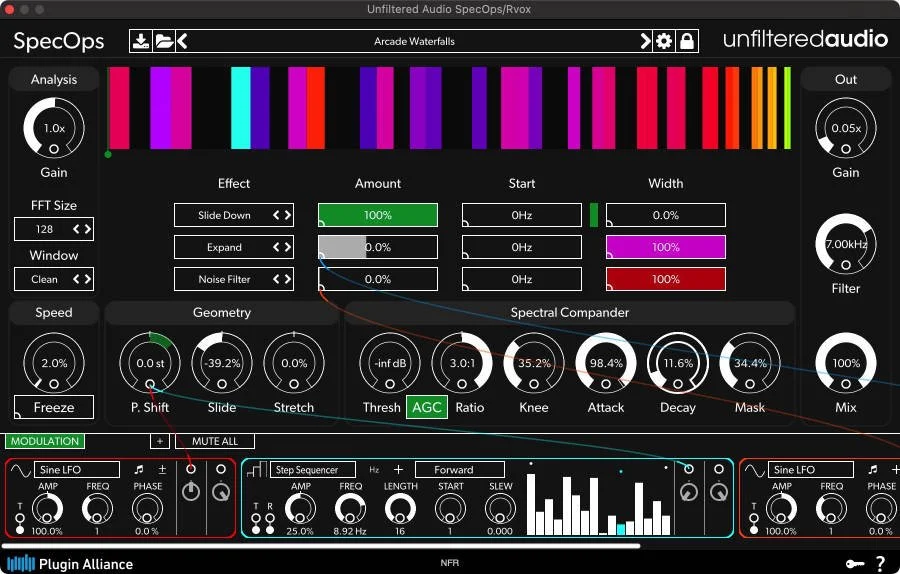Open help via the question mark icon

tap(881, 564)
